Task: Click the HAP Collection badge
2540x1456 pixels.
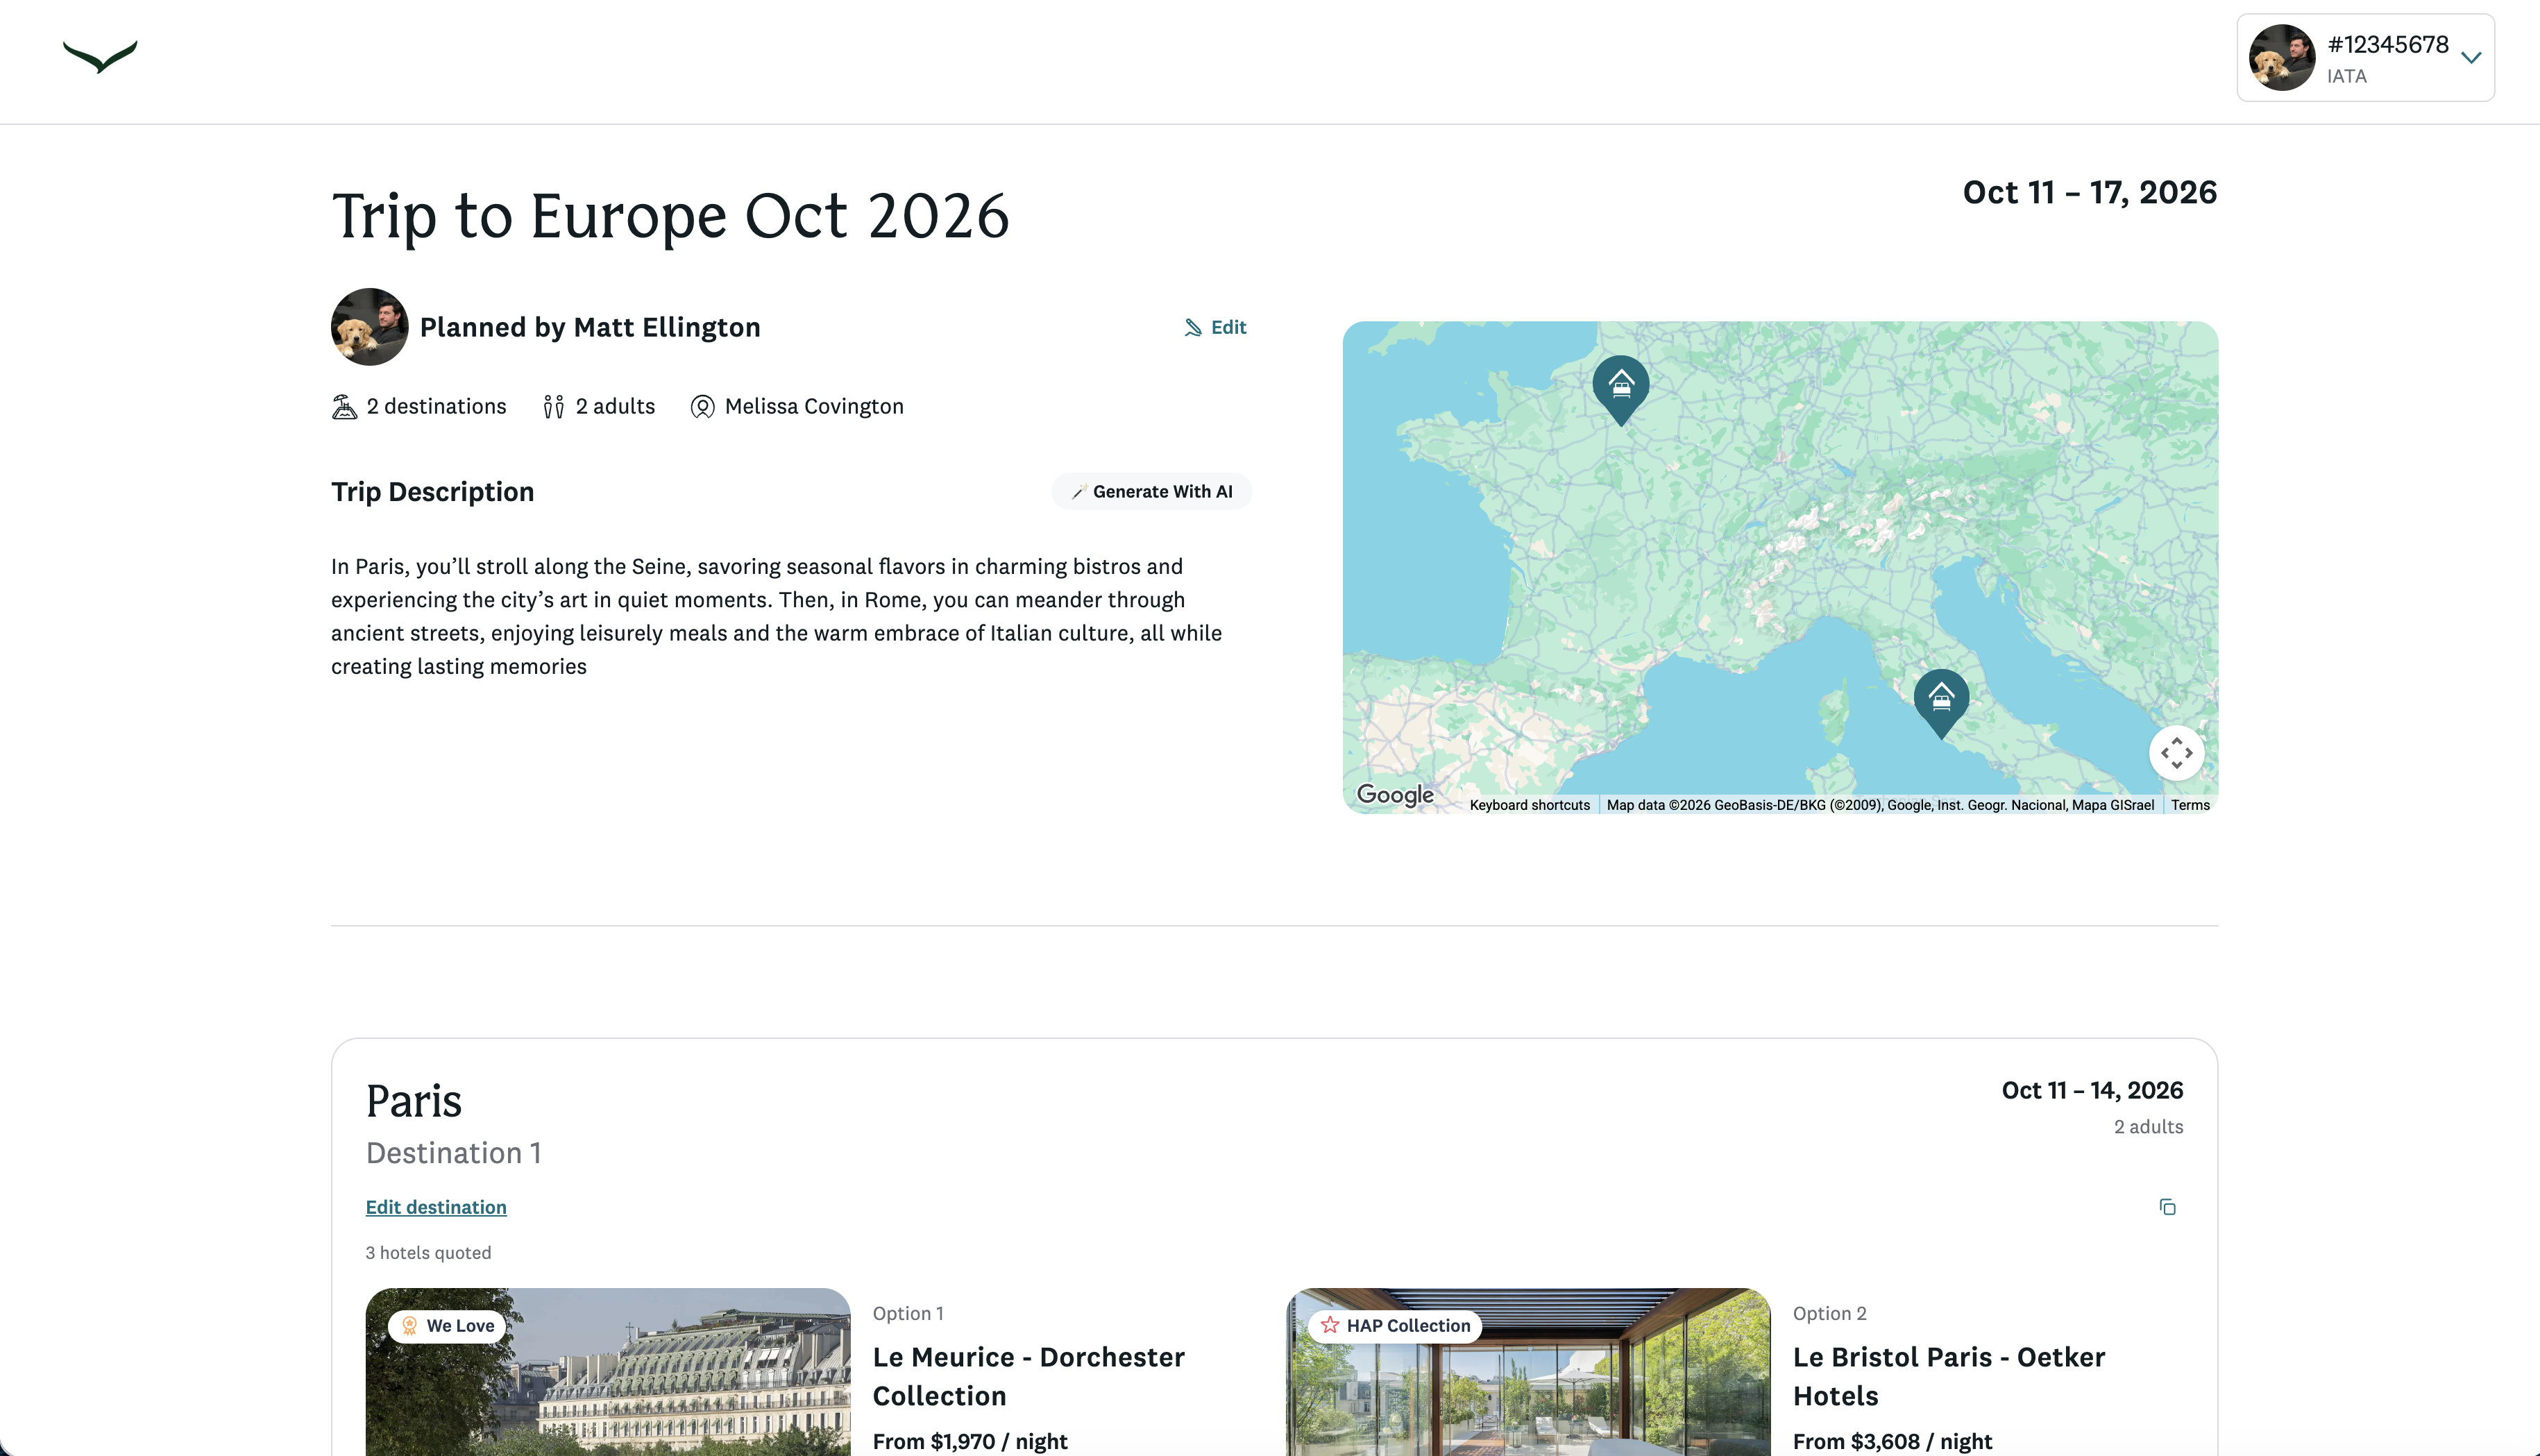Action: click(x=1395, y=1326)
